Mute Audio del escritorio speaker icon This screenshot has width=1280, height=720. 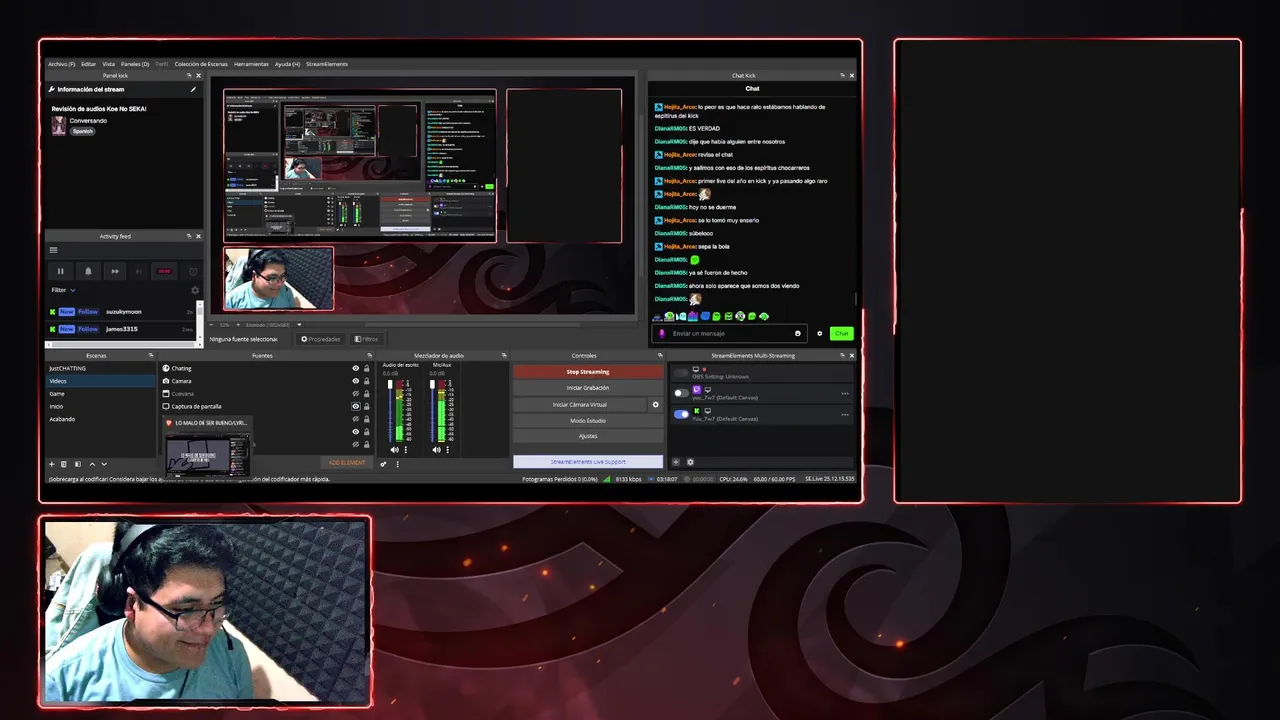[393, 450]
